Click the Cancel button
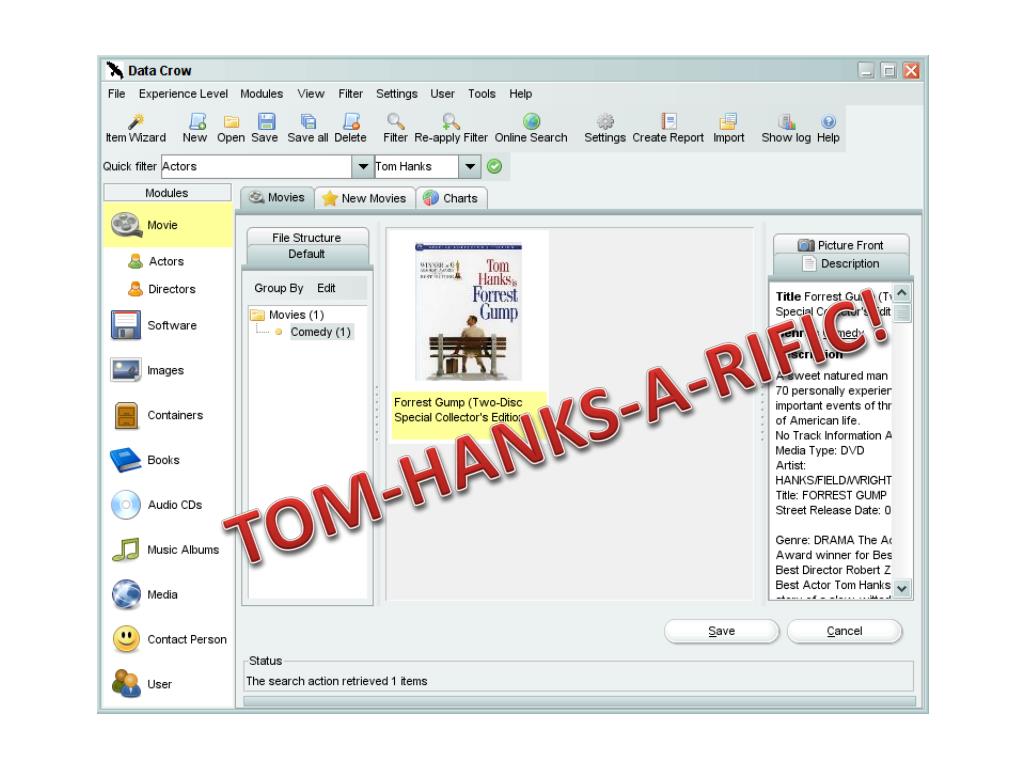Image resolution: width=1024 pixels, height=768 pixels. [x=844, y=631]
